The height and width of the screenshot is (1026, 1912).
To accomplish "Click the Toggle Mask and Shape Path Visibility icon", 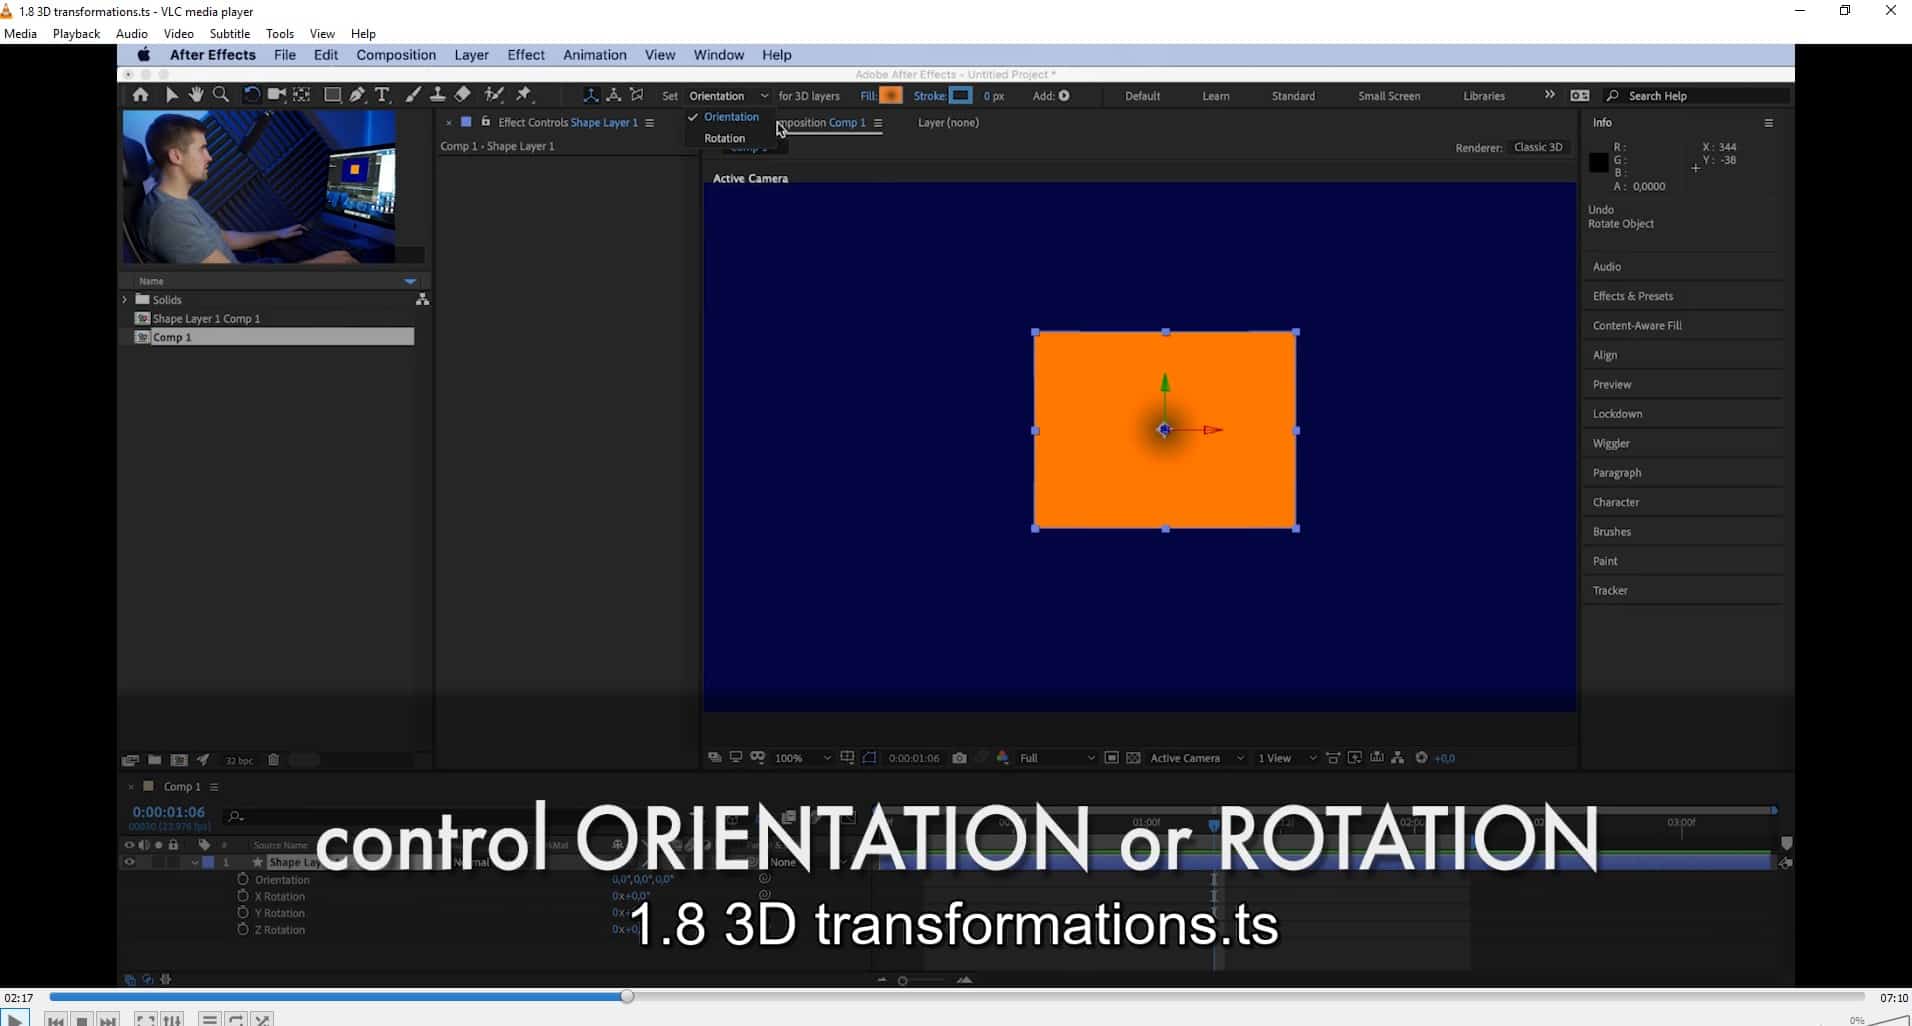I will tap(869, 758).
